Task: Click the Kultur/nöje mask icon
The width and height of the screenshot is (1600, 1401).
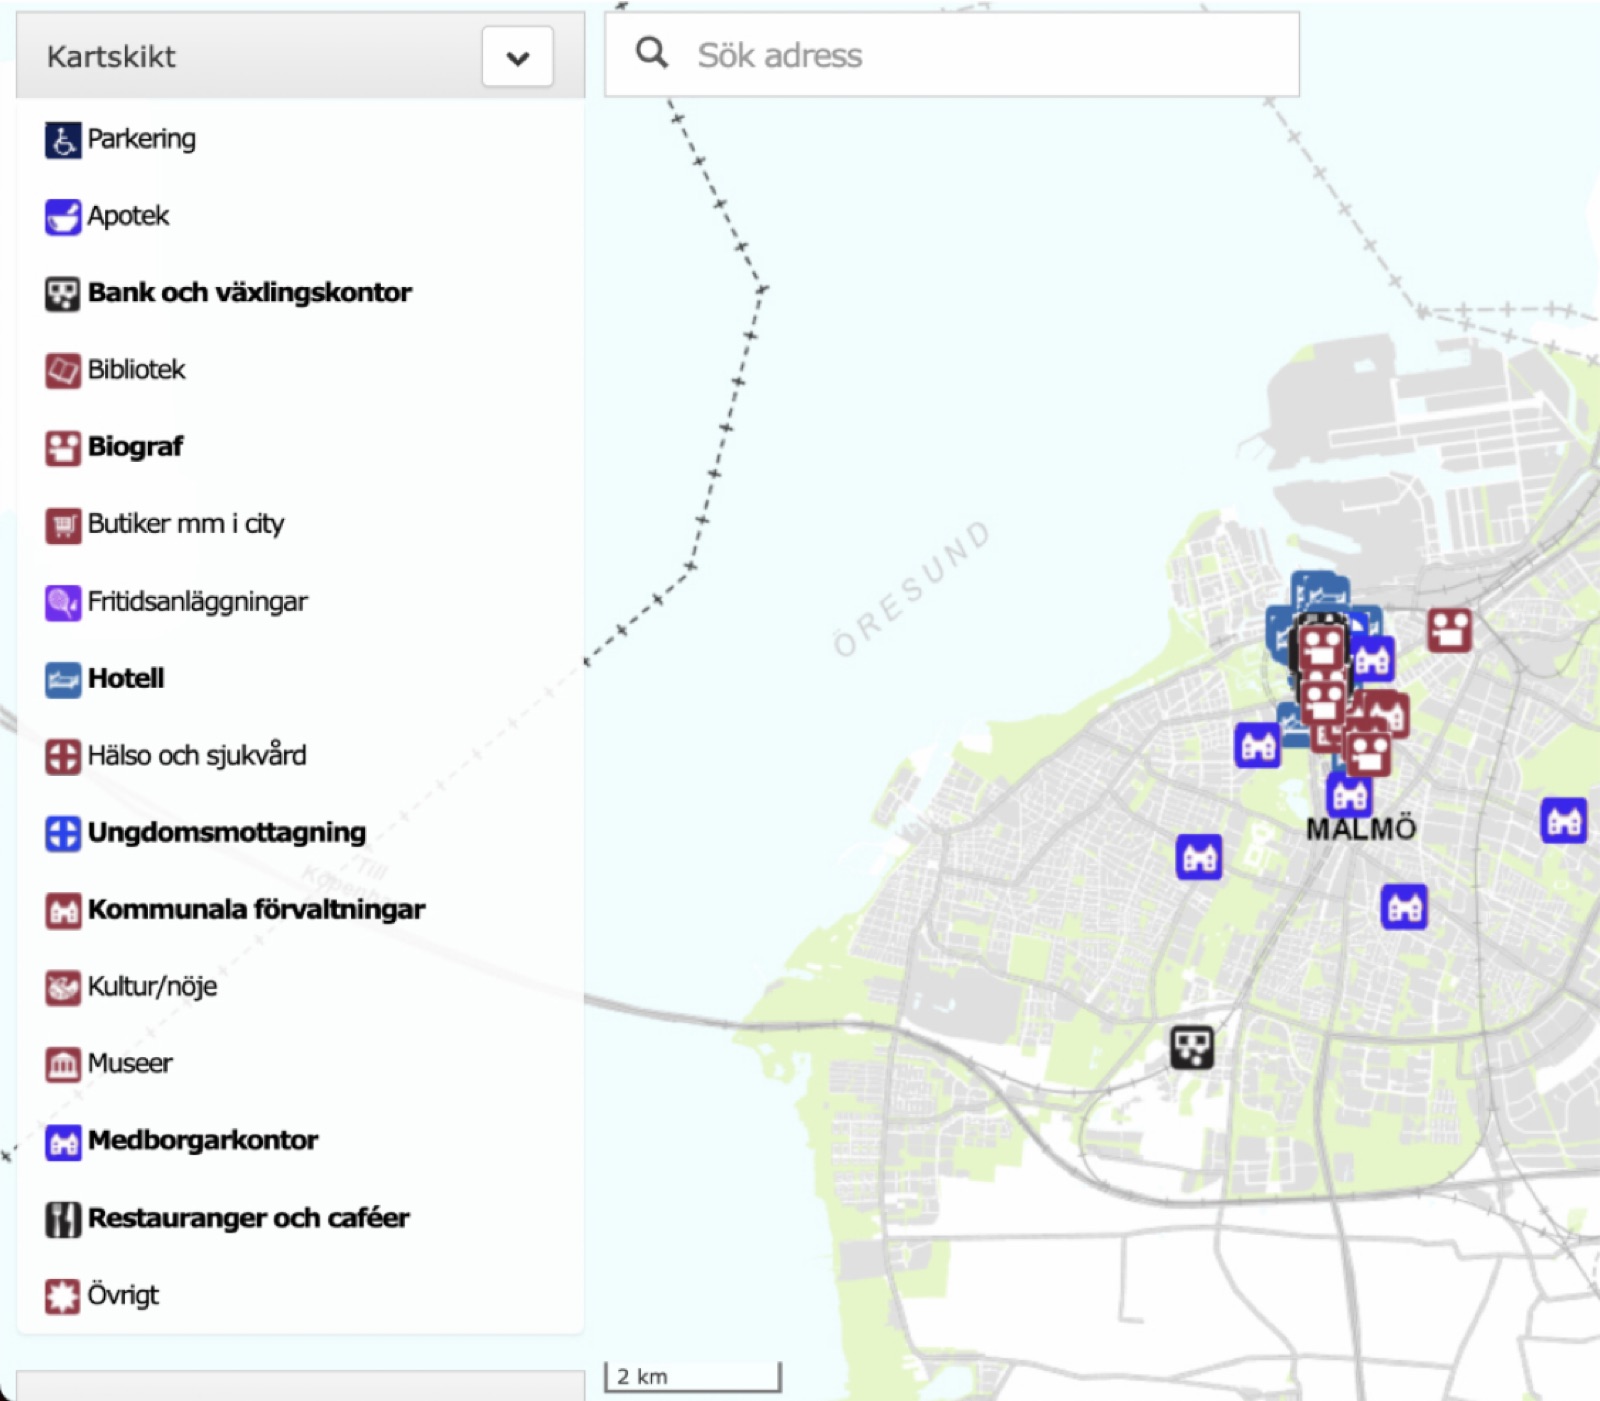Action: coord(62,988)
